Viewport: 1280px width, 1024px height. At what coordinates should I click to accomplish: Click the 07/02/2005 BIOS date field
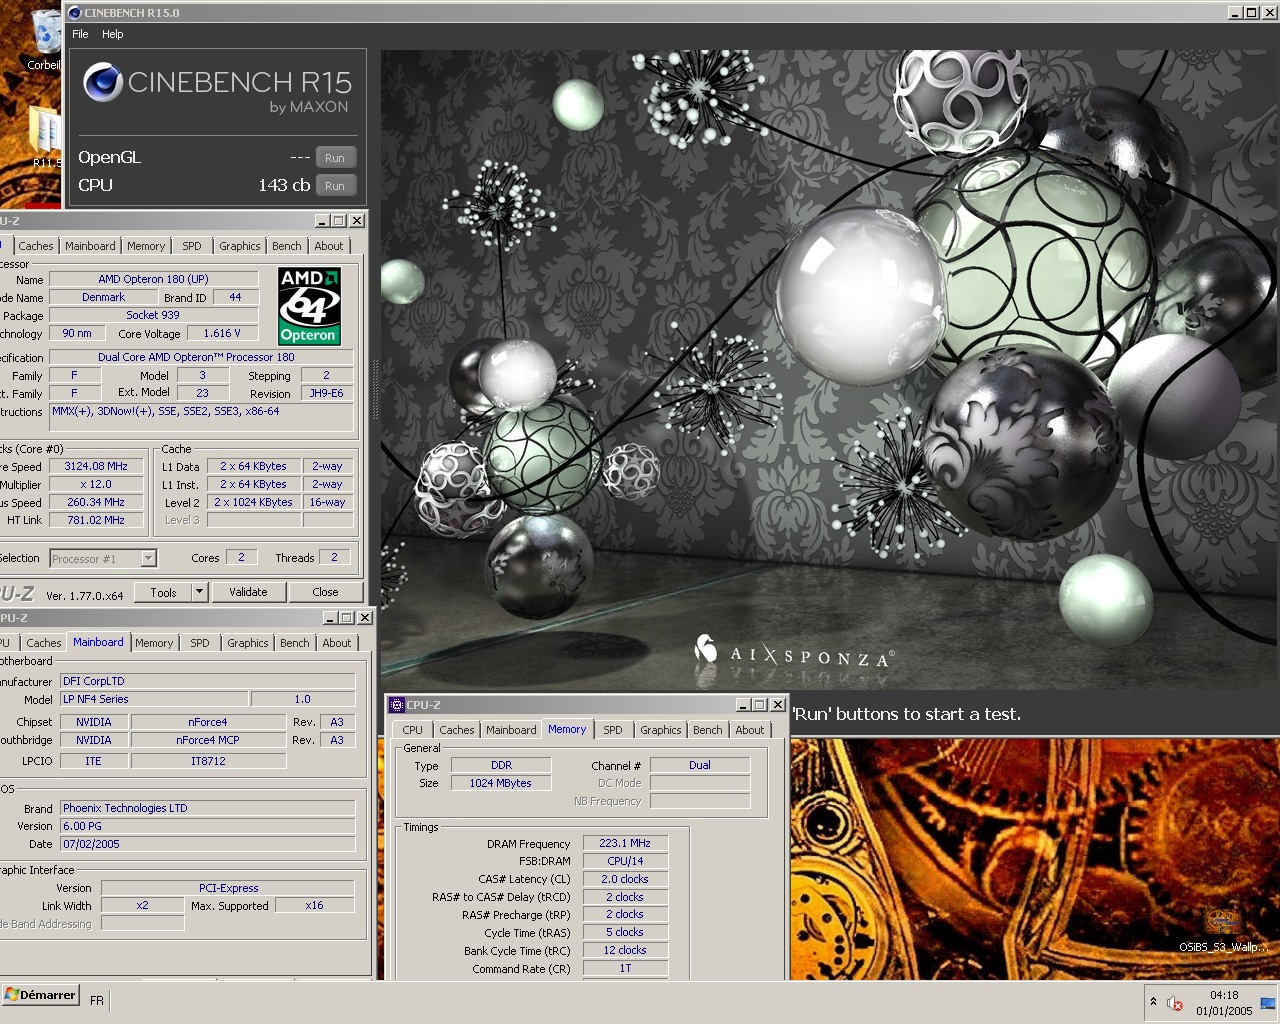(x=208, y=844)
